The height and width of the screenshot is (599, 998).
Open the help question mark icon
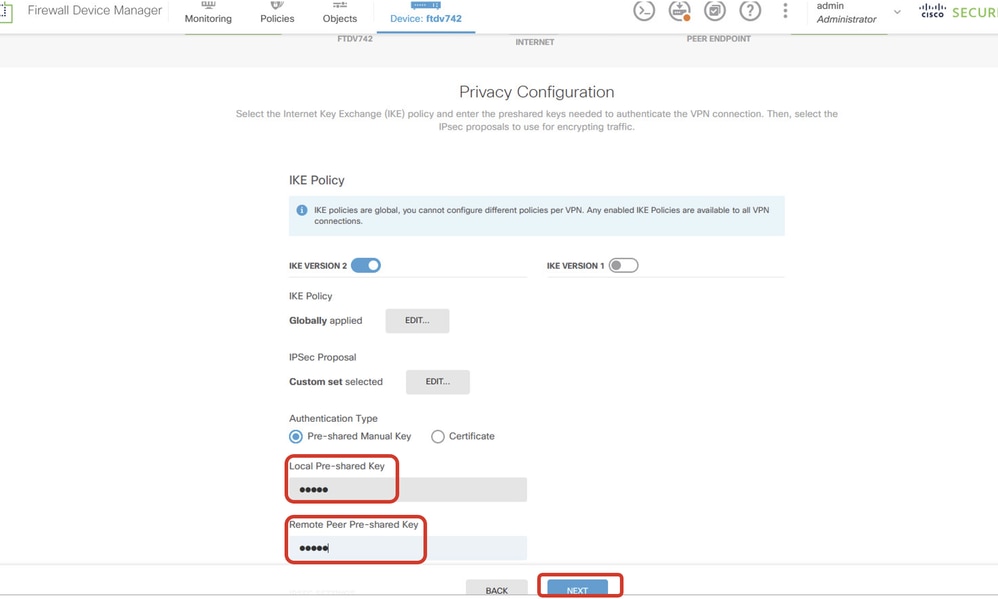click(x=750, y=10)
